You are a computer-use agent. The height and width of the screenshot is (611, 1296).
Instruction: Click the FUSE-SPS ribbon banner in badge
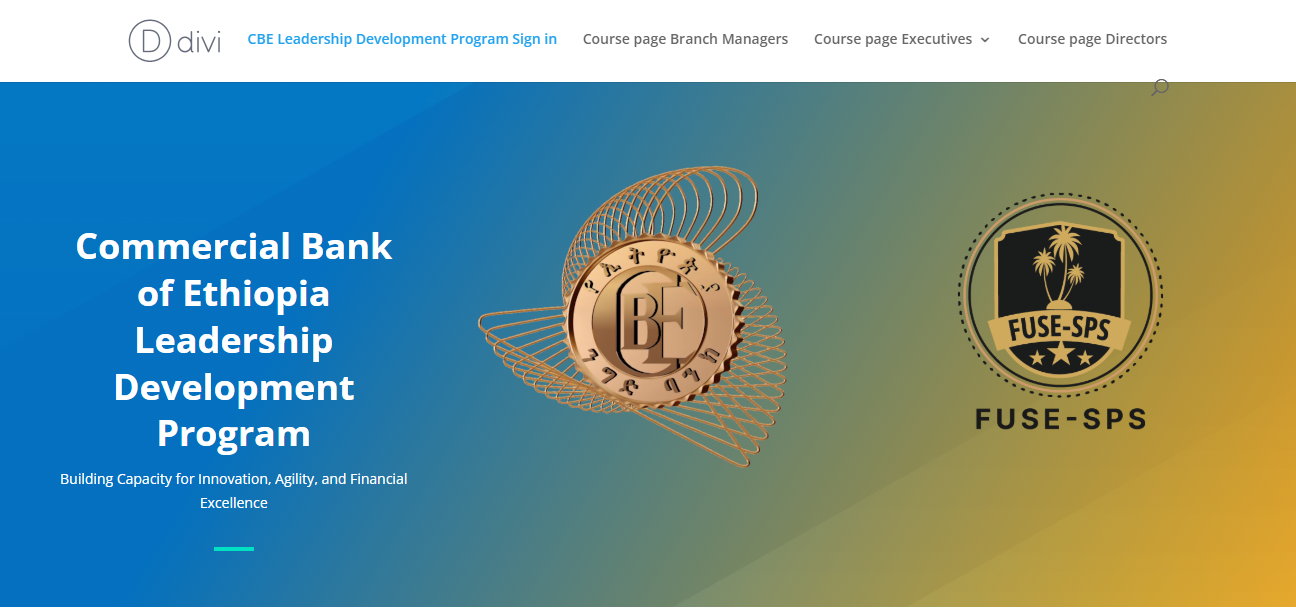[1059, 327]
